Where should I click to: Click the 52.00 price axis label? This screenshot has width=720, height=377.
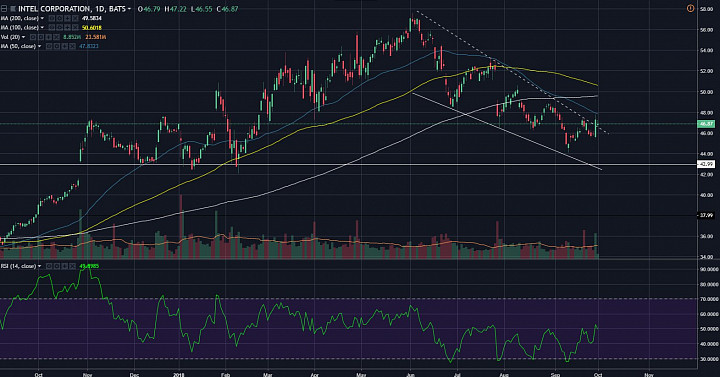point(706,71)
